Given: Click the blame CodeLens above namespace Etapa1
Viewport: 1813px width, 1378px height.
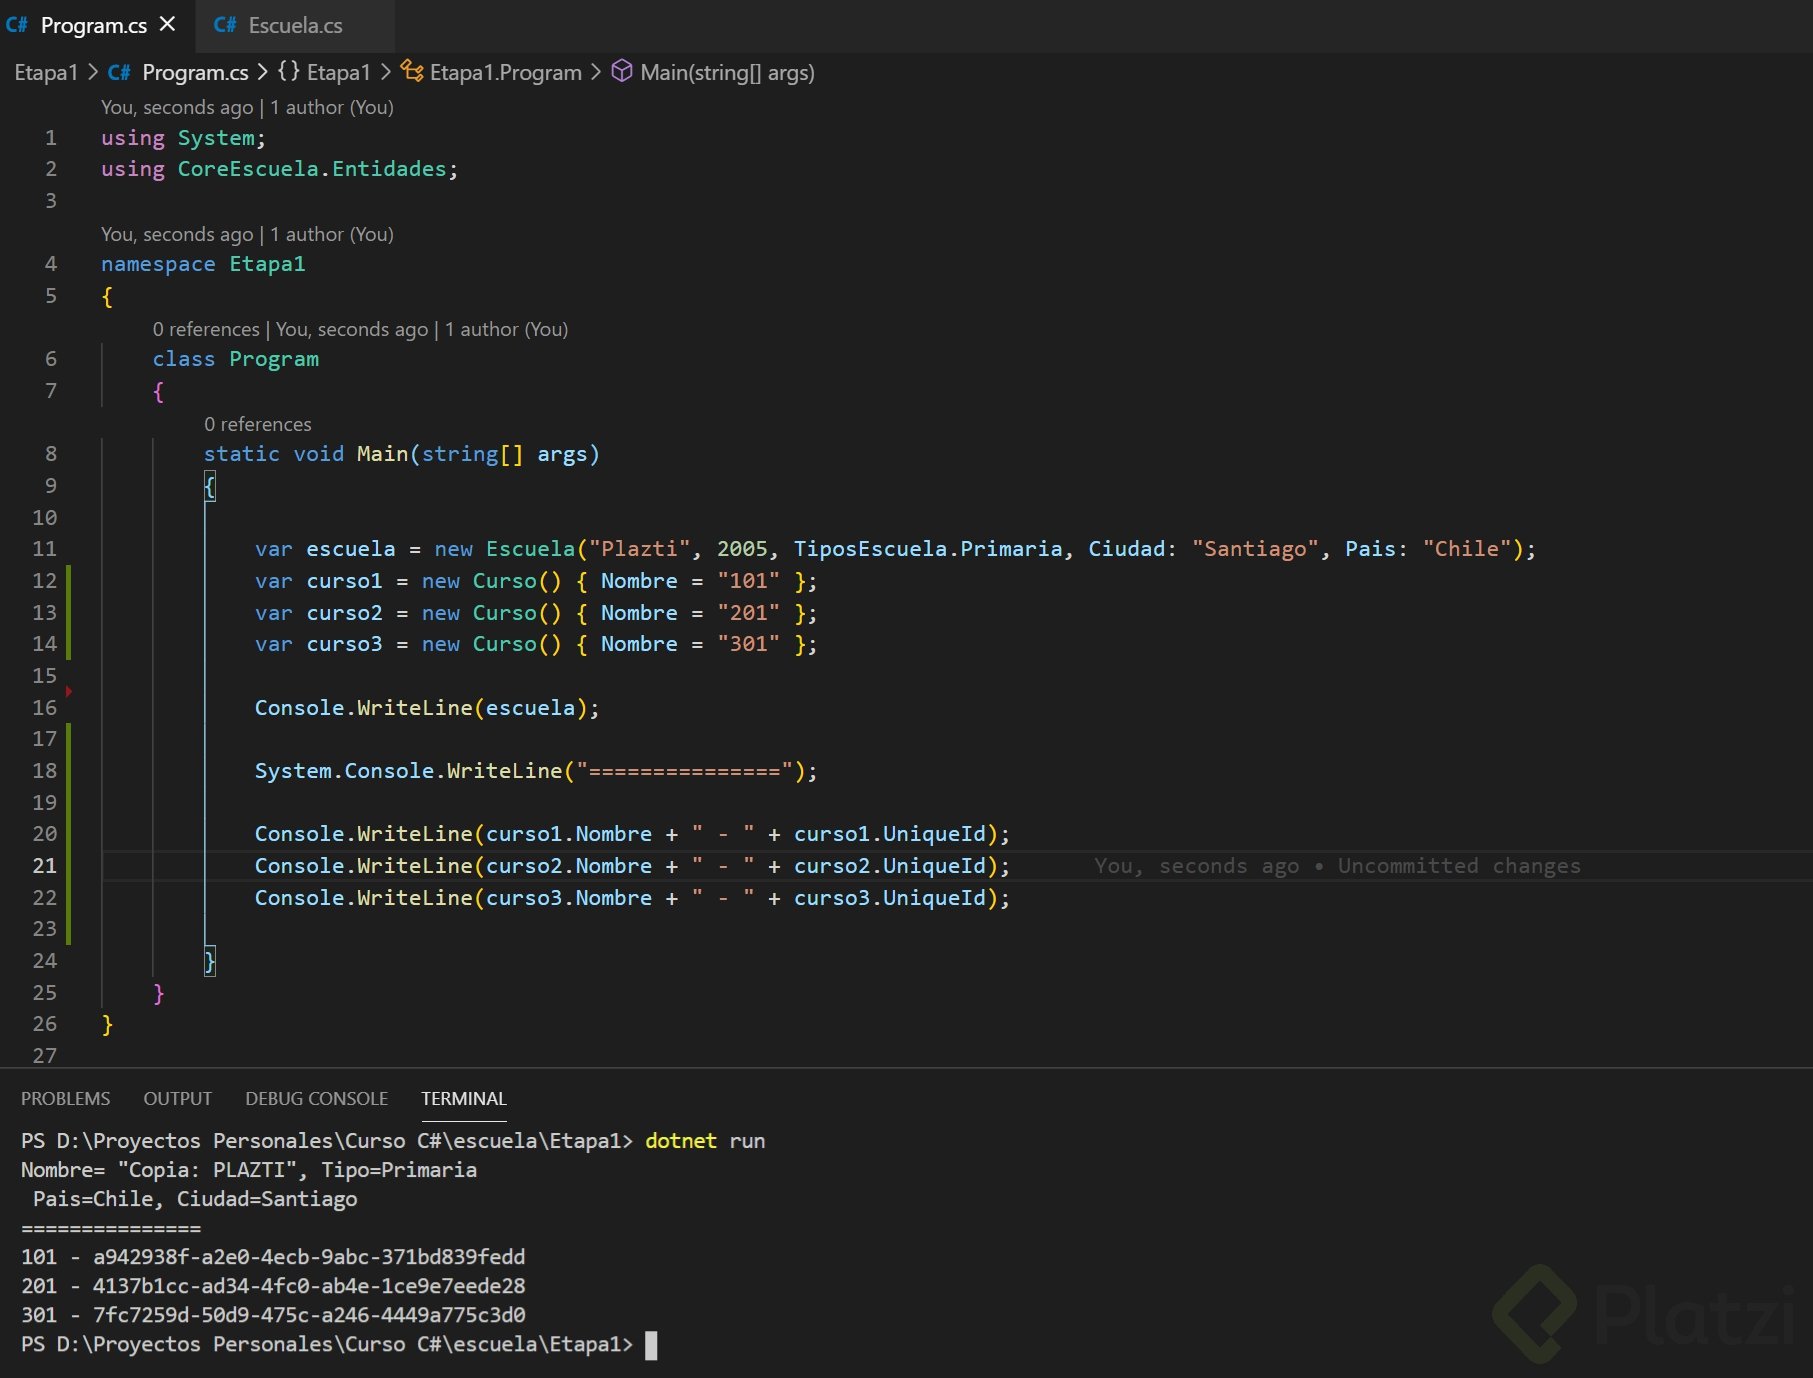Looking at the screenshot, I should (x=247, y=234).
